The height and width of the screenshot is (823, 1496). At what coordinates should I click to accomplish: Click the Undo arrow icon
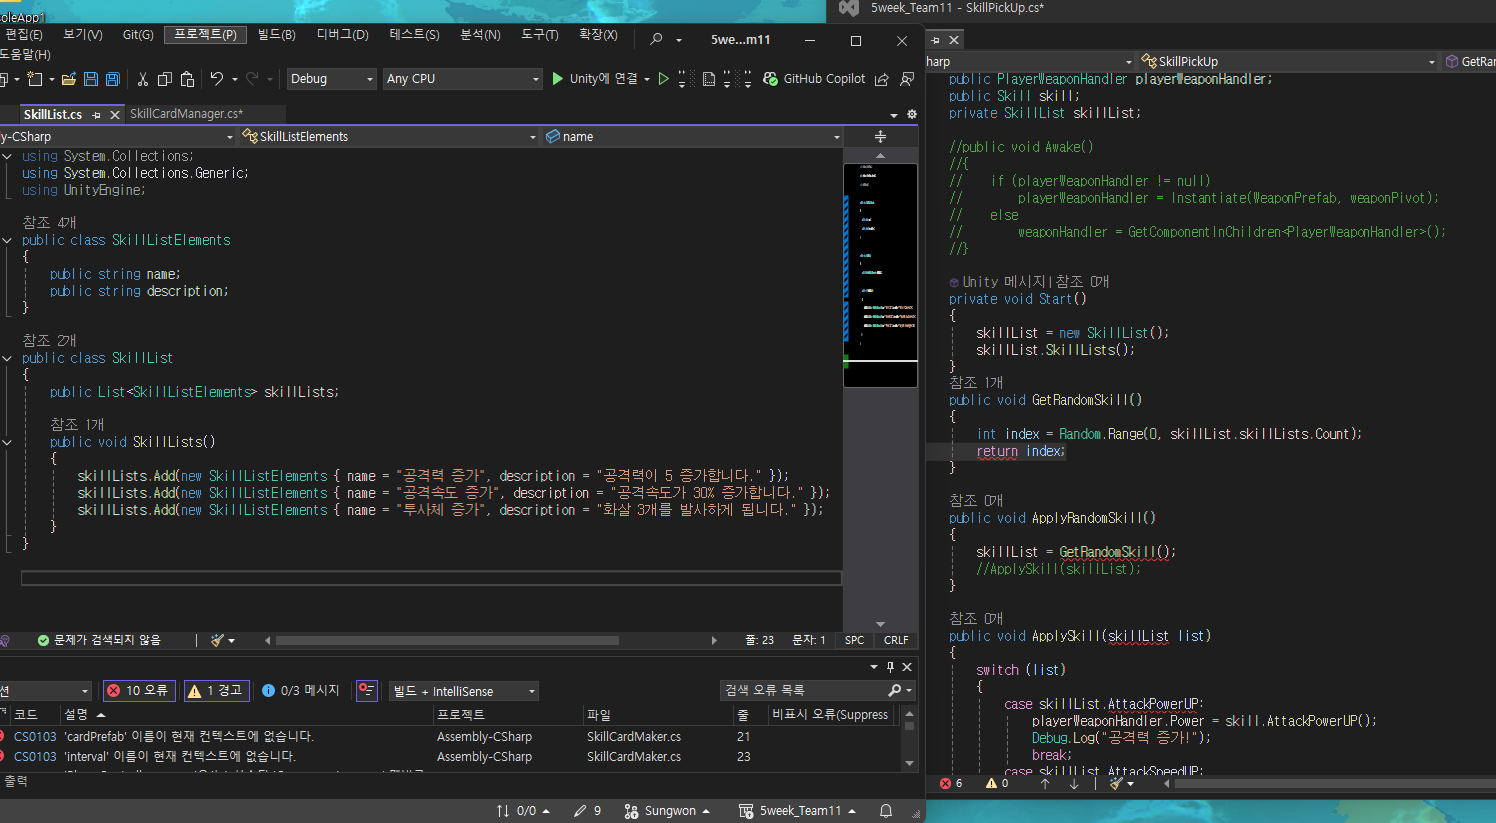pos(216,79)
